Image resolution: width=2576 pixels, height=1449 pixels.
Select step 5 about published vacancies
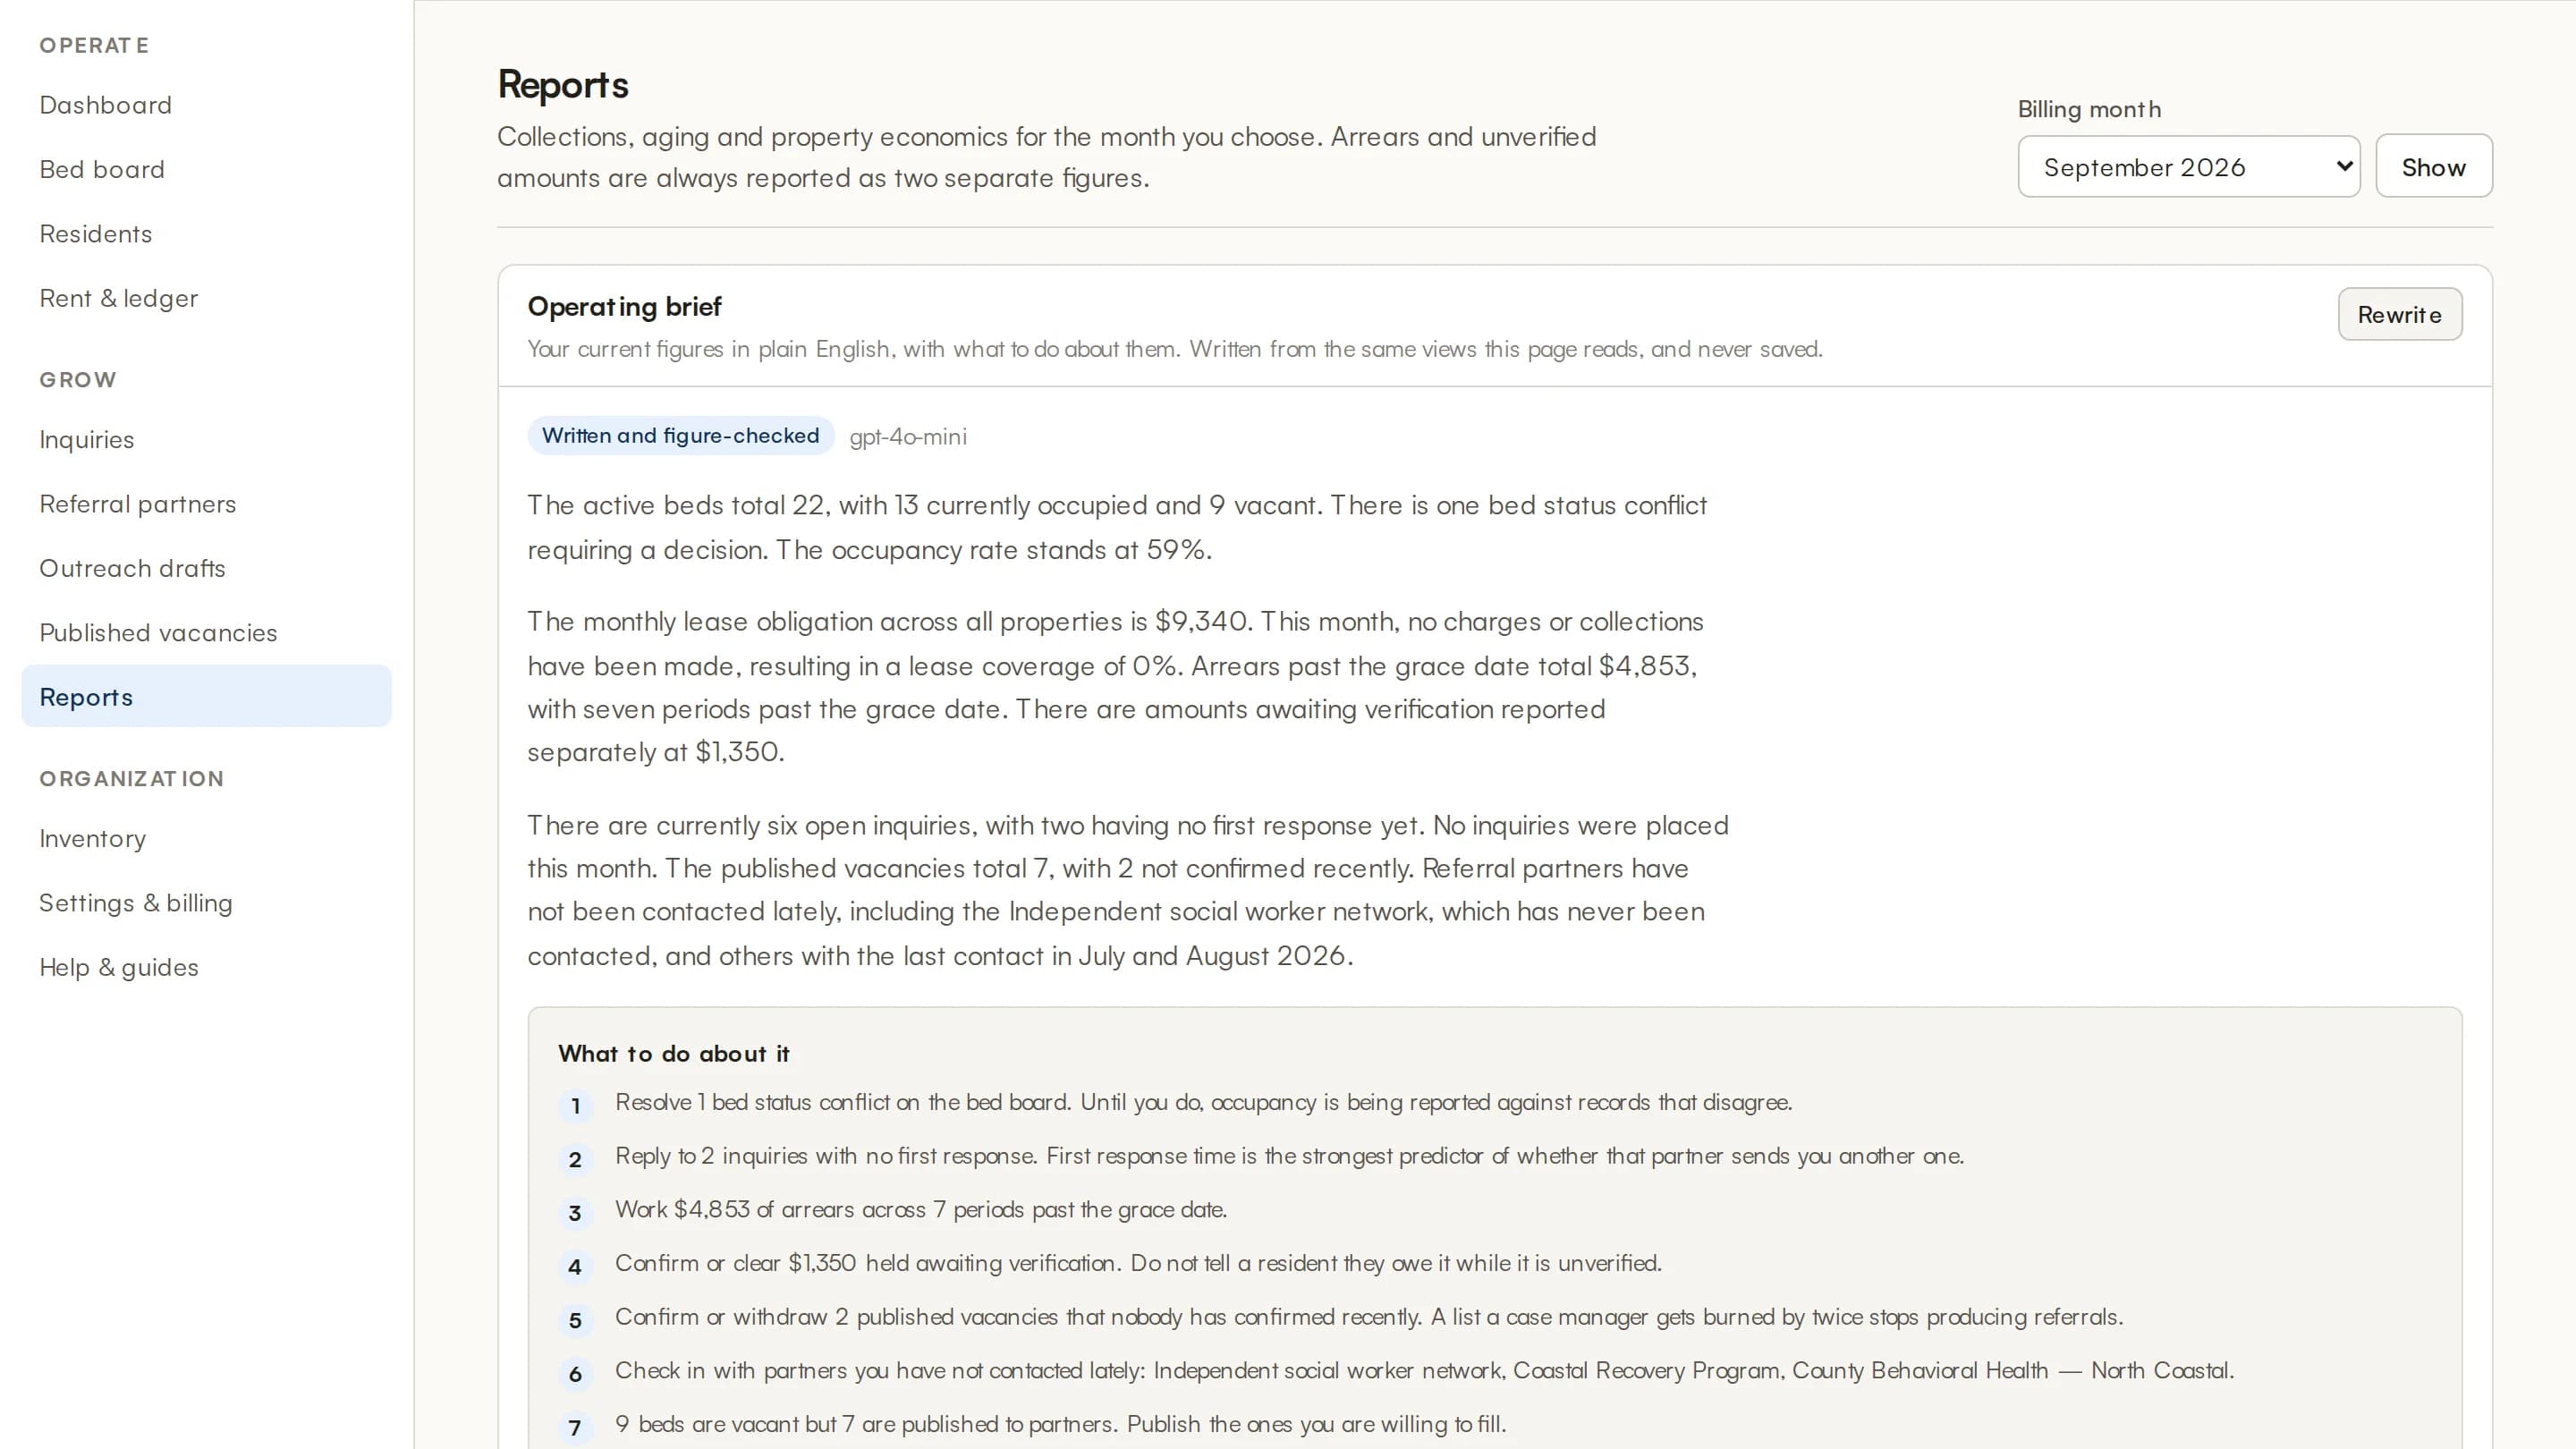(x=1368, y=1317)
